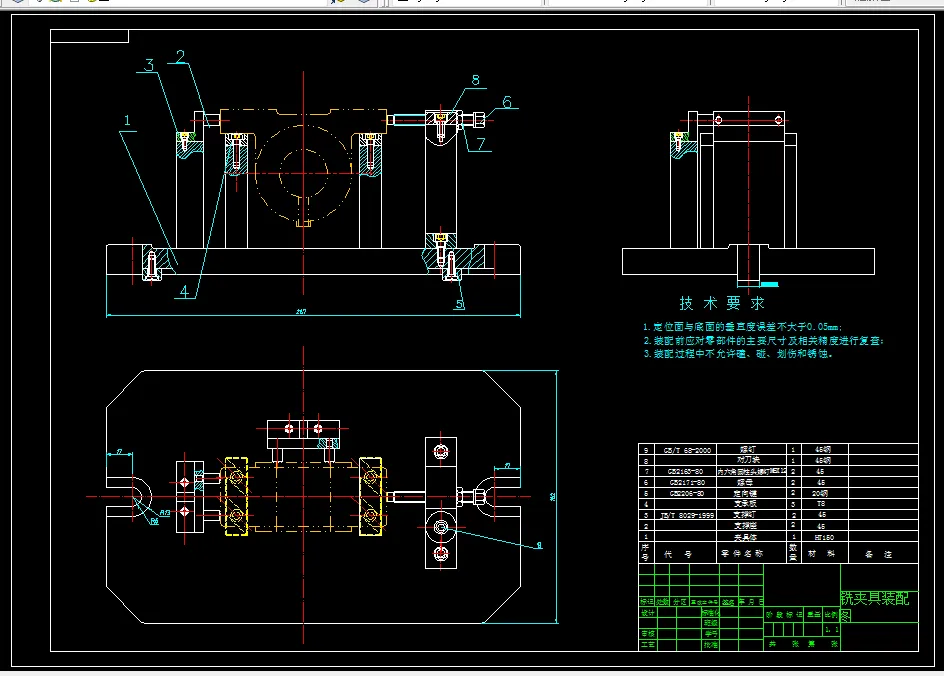Select the 代号 column header

pyautogui.click(x=678, y=554)
